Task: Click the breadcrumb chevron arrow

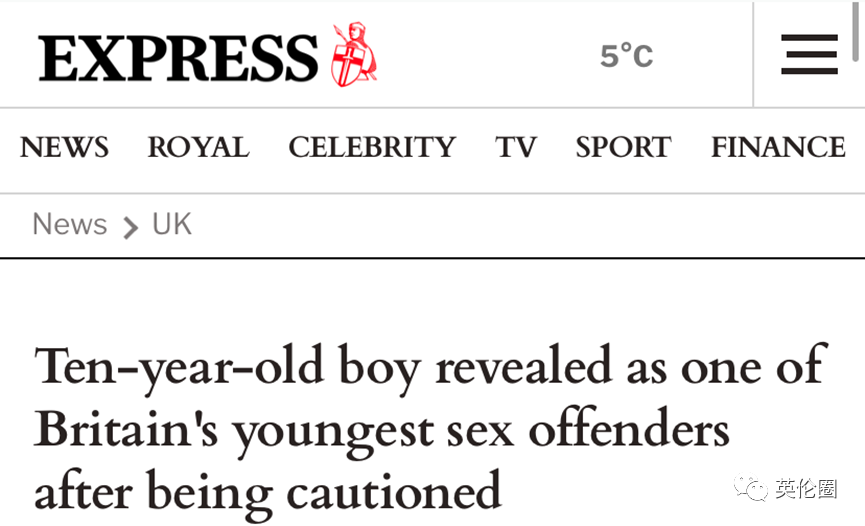Action: click(130, 227)
